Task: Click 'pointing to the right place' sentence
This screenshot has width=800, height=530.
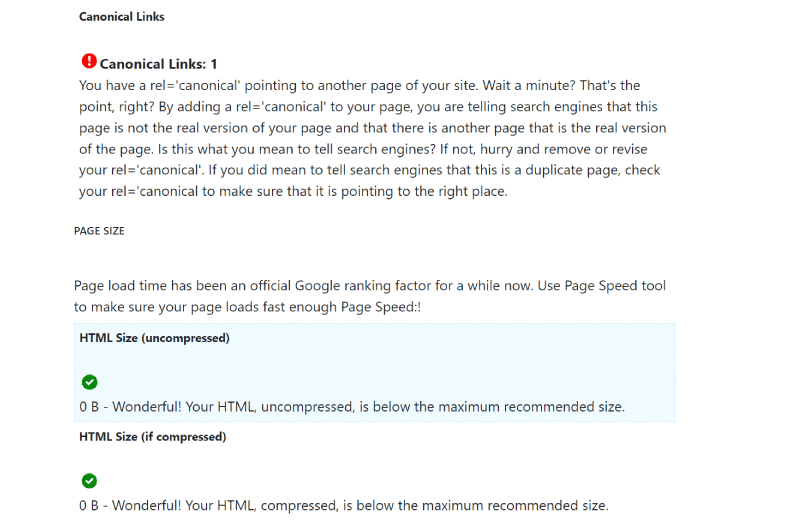Action: coord(424,191)
